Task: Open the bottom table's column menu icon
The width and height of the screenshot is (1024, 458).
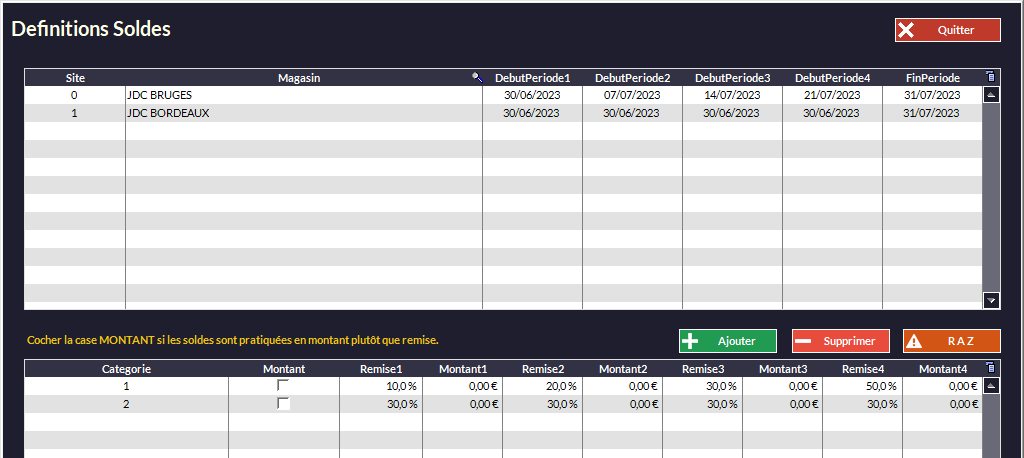Action: pyautogui.click(x=990, y=369)
